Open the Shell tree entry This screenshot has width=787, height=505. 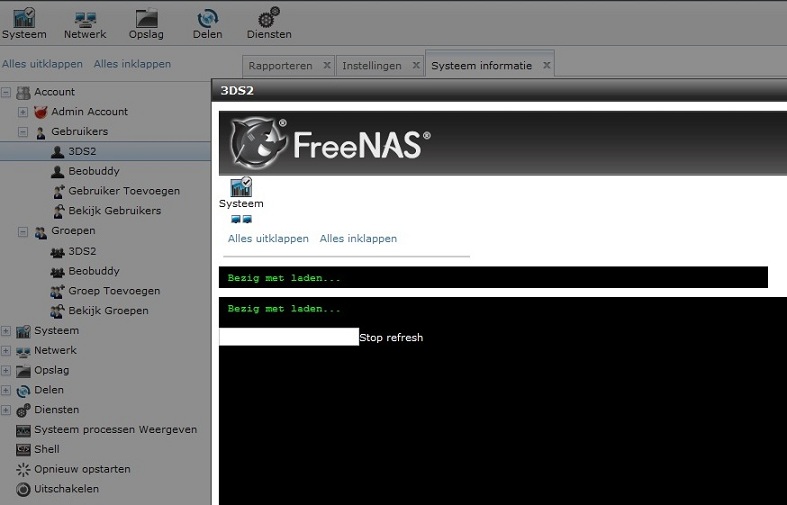(x=47, y=450)
